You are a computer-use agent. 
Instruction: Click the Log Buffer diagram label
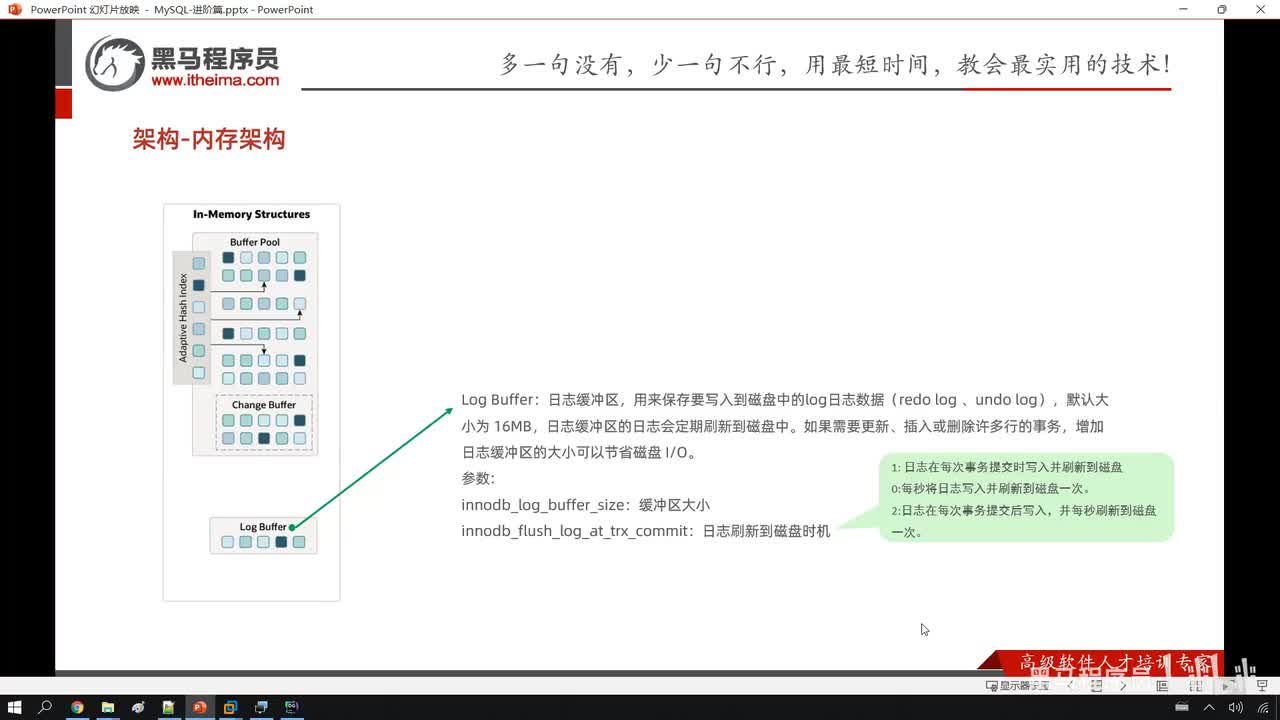click(x=263, y=527)
